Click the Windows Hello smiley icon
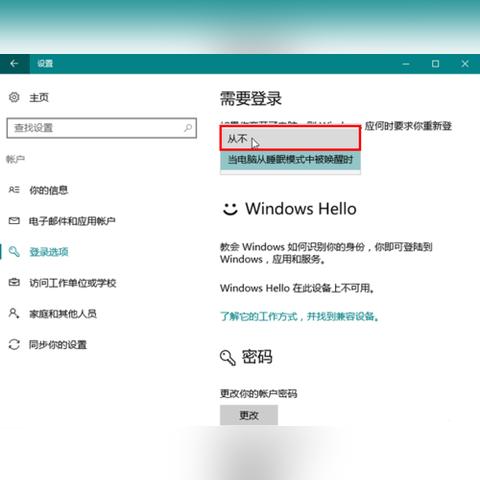480x480 pixels. click(x=230, y=209)
